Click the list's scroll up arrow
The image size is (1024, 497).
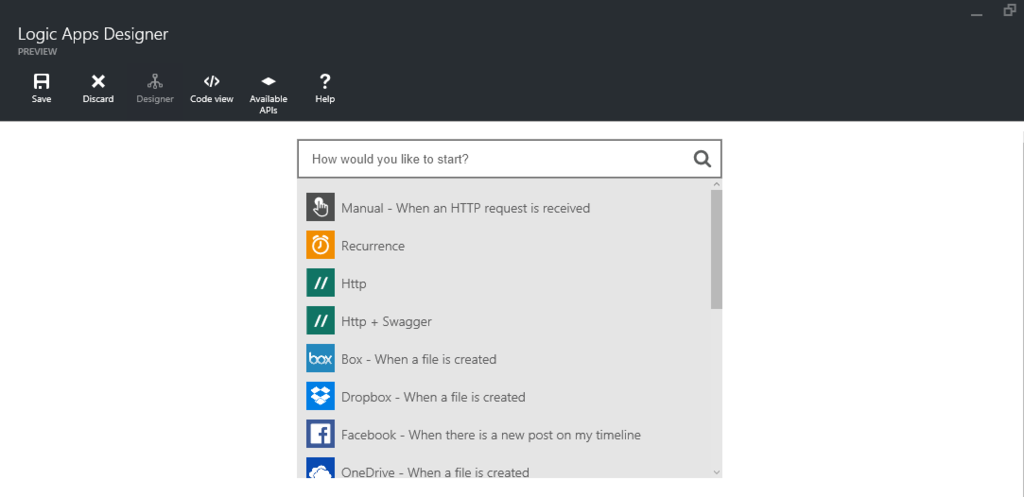(x=716, y=184)
